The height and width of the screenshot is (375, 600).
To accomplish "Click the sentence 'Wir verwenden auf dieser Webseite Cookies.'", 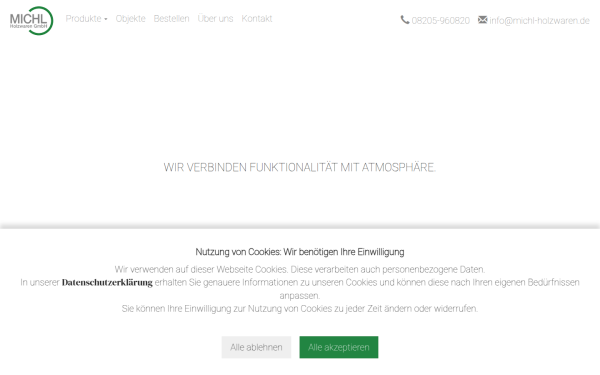I will pos(201,269).
